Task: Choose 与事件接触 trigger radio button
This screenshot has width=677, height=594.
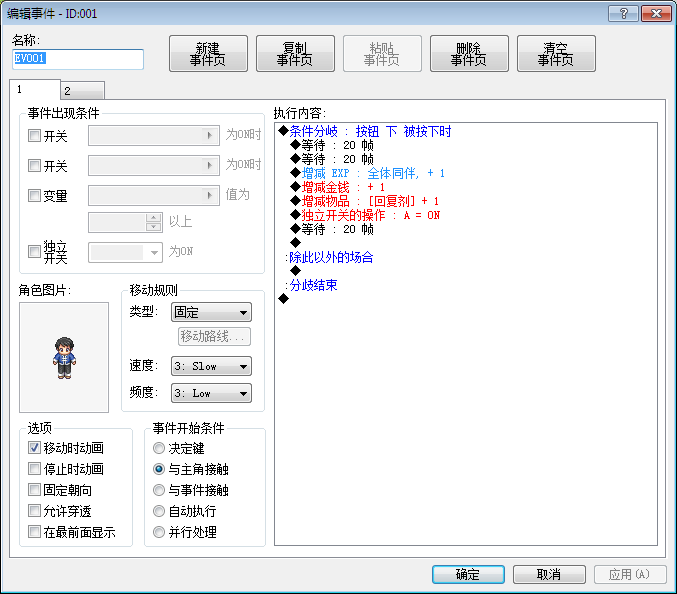Action: click(159, 490)
